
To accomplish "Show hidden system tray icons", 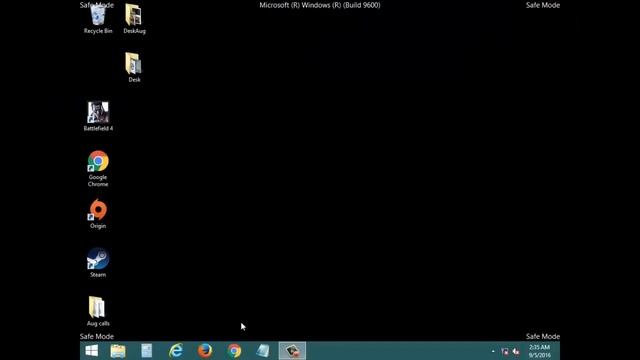I will [493, 351].
